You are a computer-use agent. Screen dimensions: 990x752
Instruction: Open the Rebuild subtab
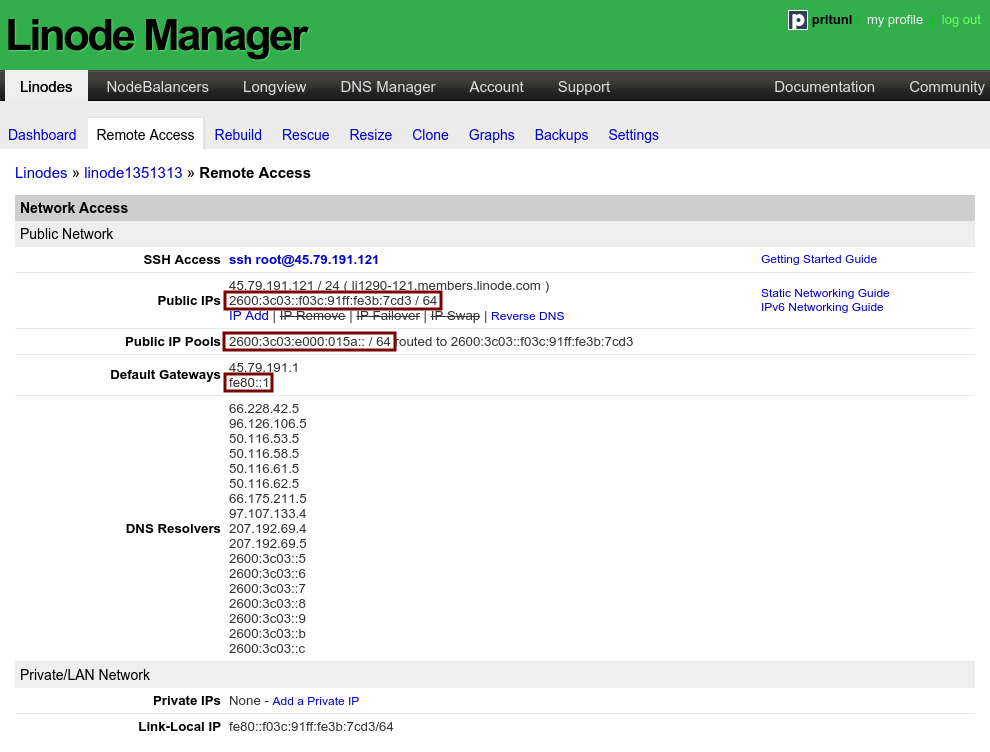click(238, 135)
